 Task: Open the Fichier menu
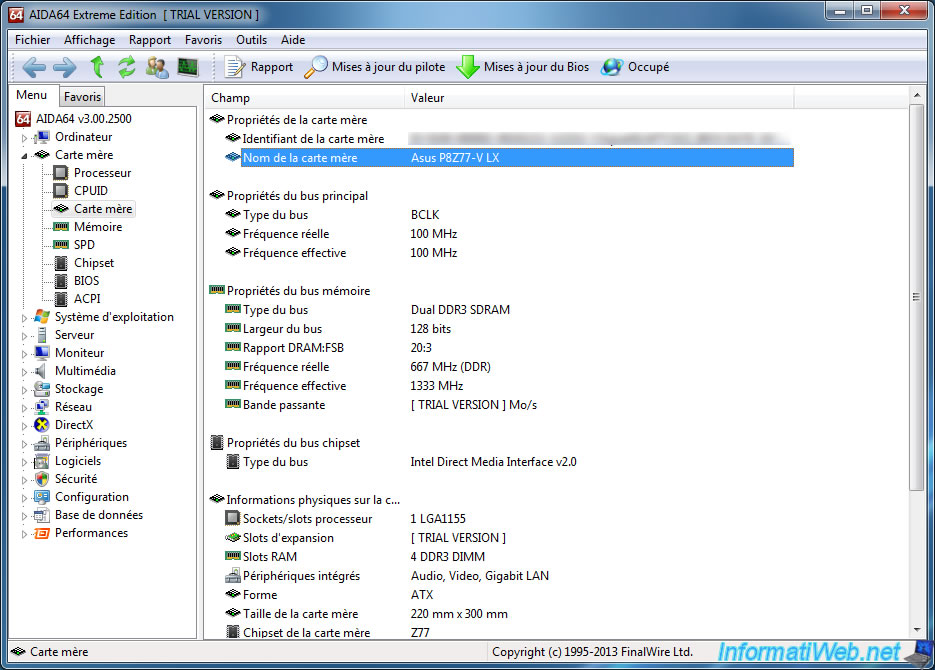[x=32, y=40]
